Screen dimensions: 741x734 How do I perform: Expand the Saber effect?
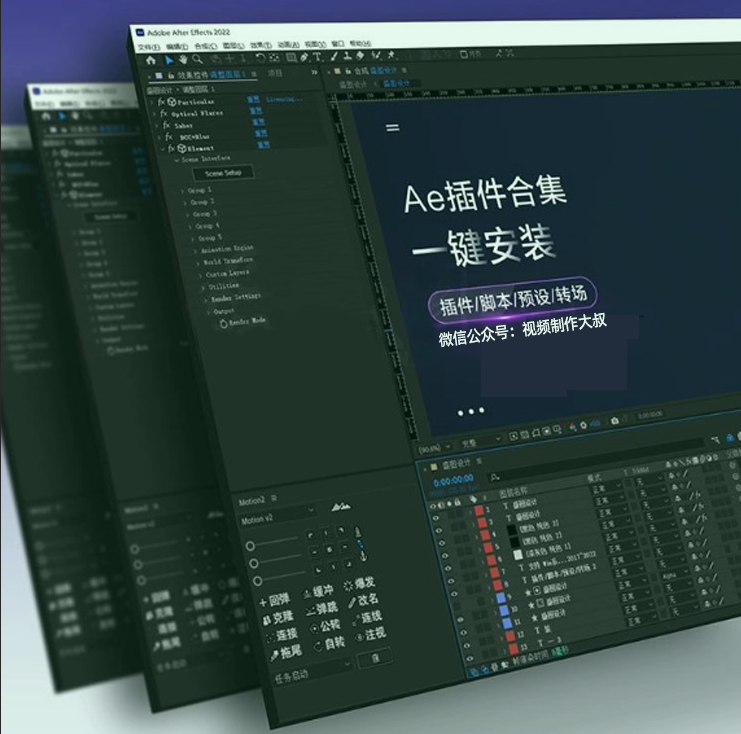click(x=157, y=126)
